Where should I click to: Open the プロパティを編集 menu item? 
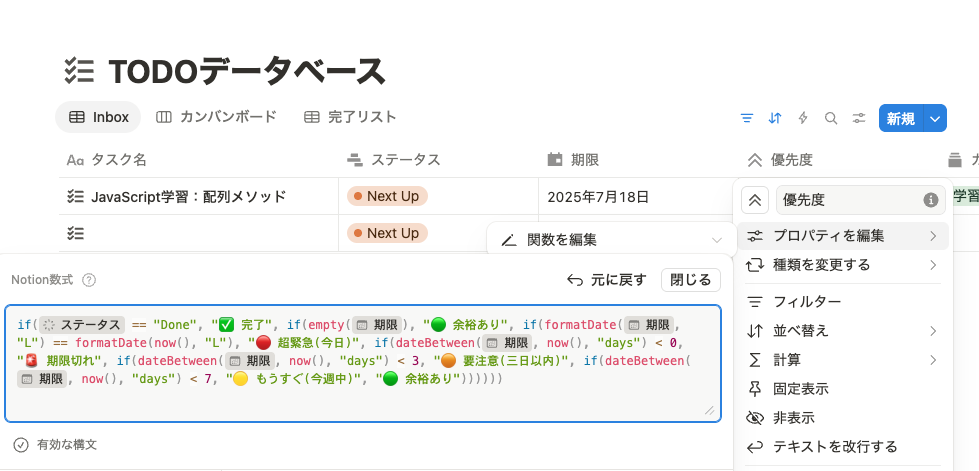tap(842, 236)
